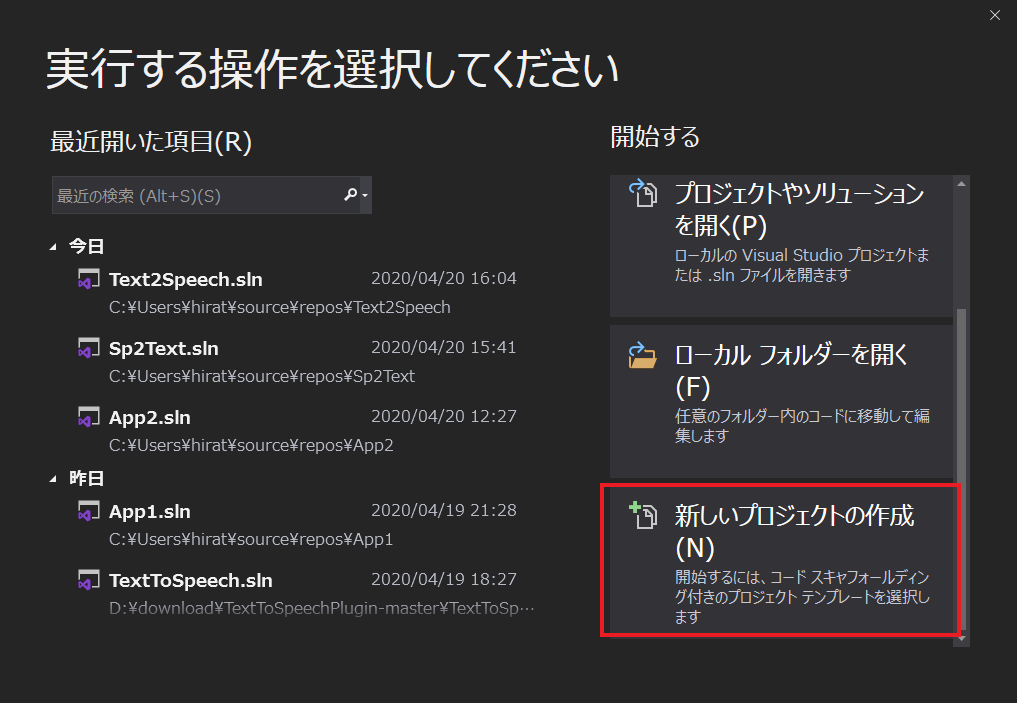Click the open project or solution icon
The image size is (1017, 703).
[643, 193]
